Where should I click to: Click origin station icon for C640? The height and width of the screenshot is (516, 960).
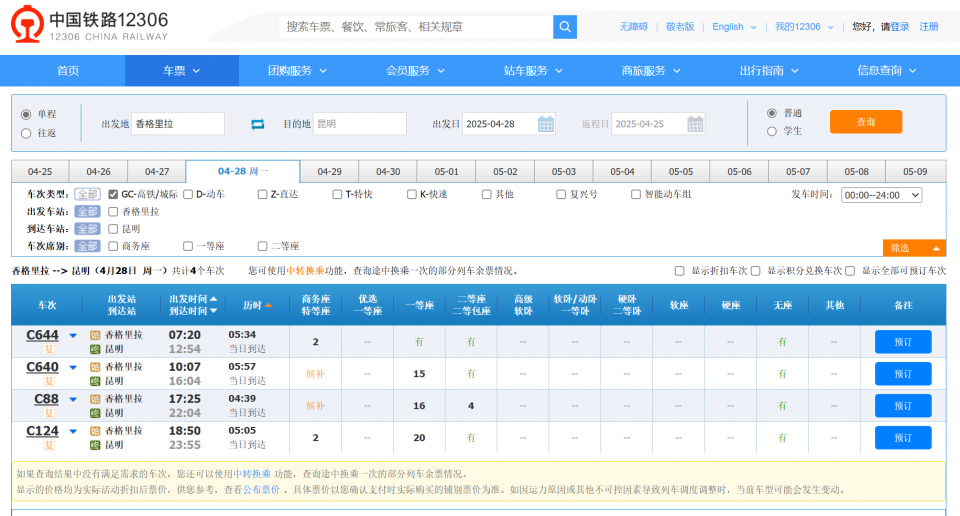[95, 367]
